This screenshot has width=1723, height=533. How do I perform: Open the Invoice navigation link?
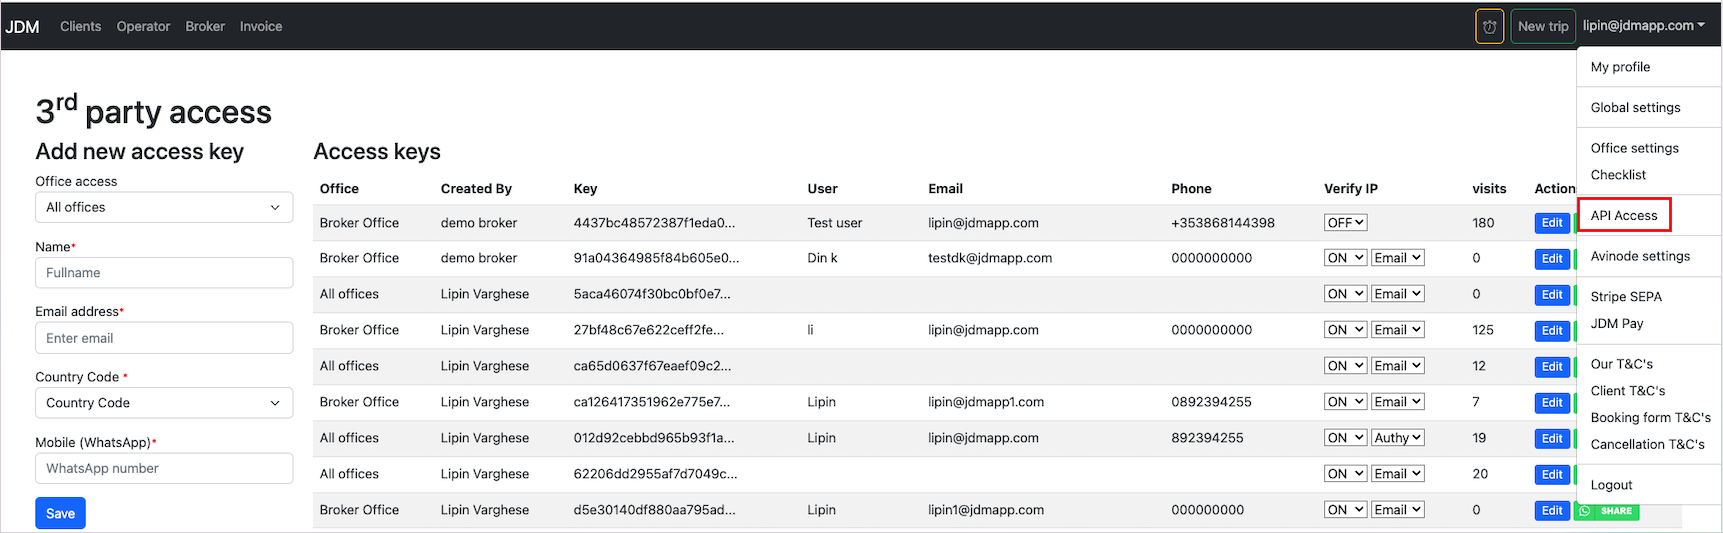click(261, 27)
